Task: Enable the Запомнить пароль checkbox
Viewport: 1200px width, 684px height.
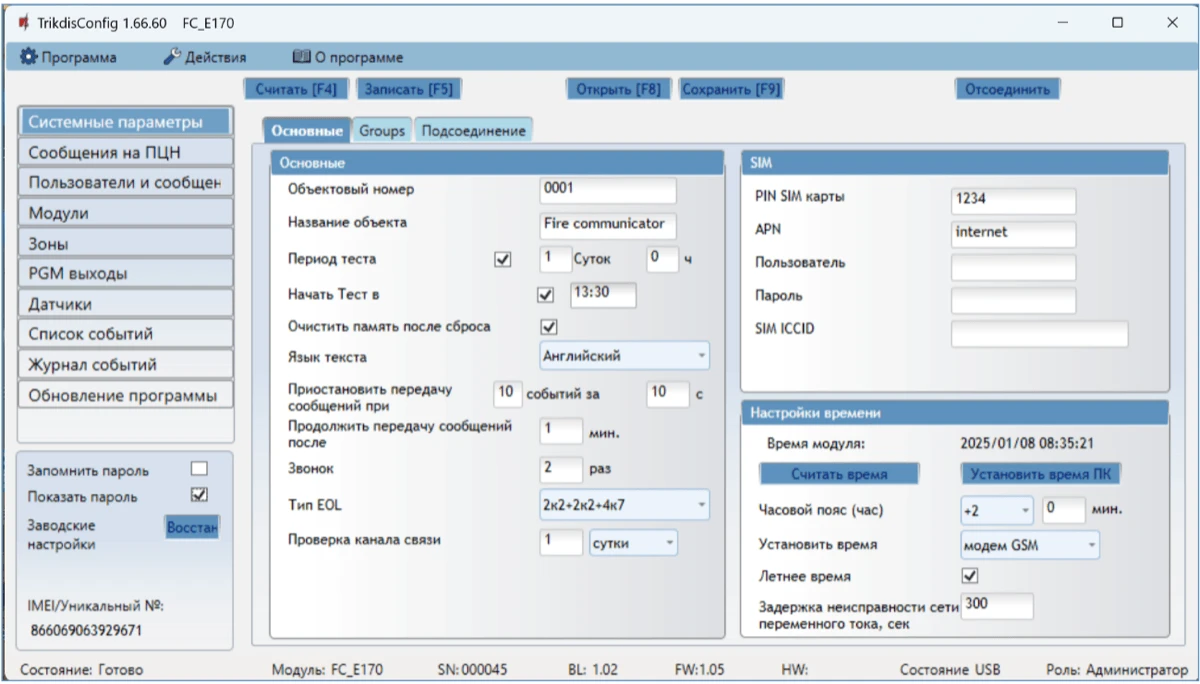Action: point(199,469)
